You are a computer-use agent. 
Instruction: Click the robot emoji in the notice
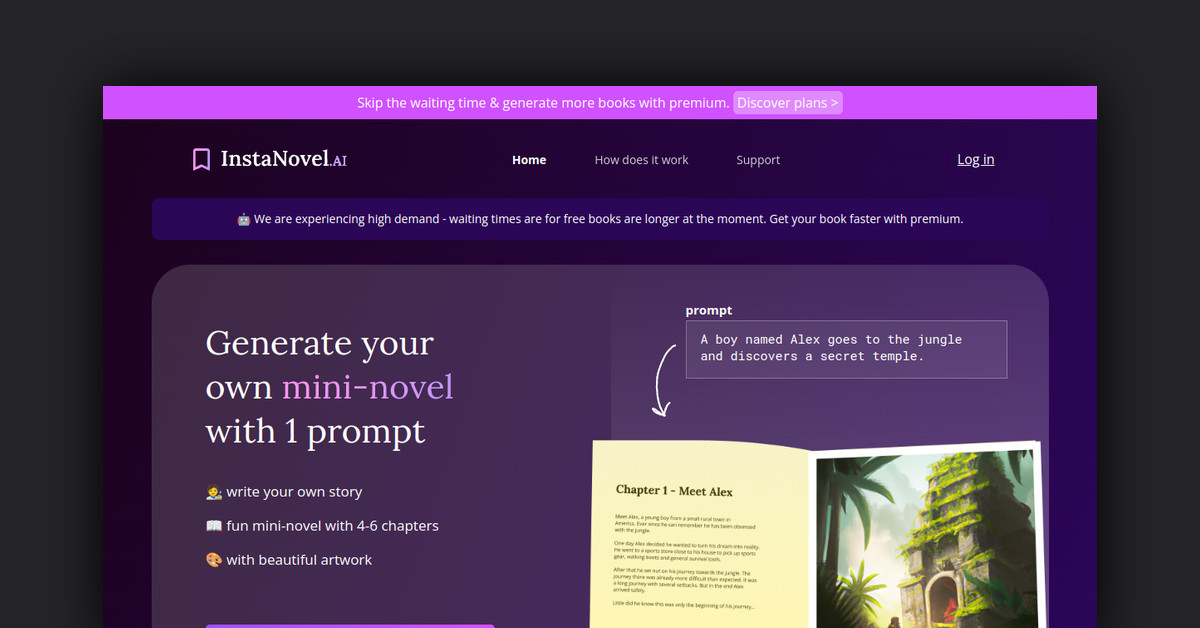243,219
